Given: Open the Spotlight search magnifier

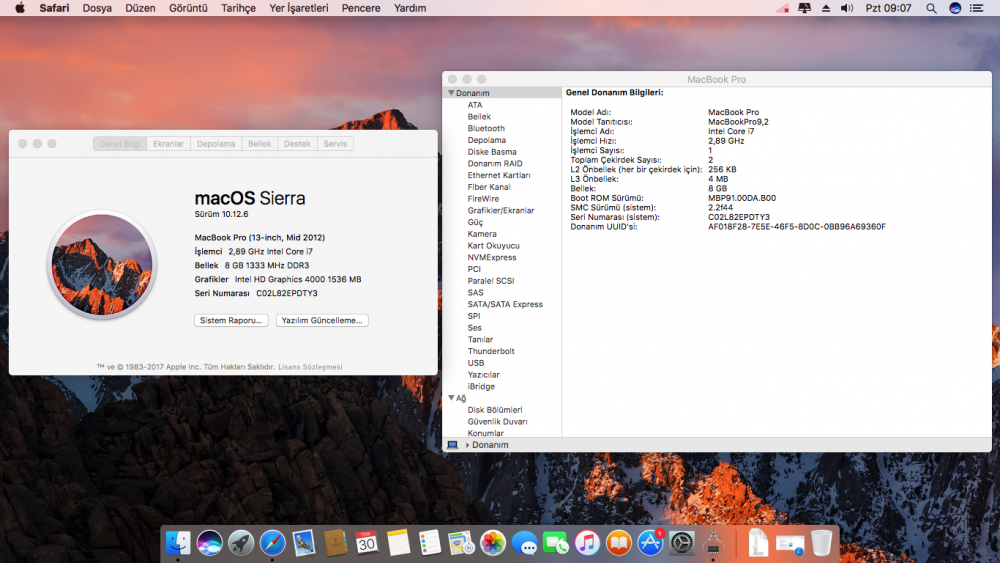Looking at the screenshot, I should (931, 8).
